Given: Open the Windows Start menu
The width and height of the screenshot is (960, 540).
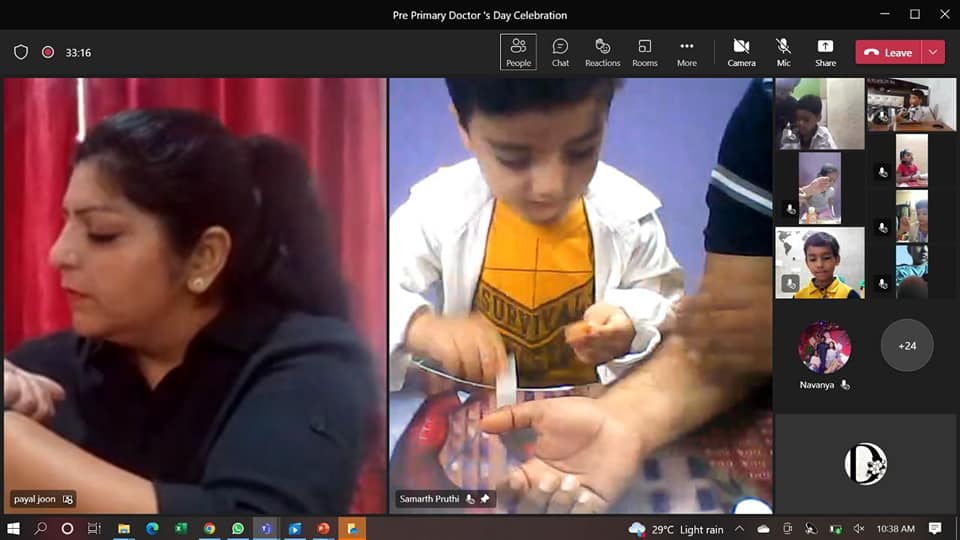Looking at the screenshot, I should click(13, 528).
